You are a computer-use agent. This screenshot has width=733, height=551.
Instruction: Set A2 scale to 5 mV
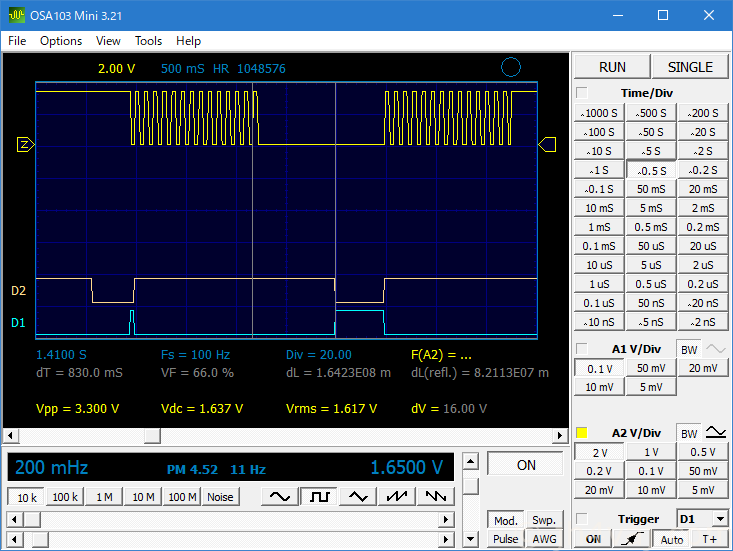703,490
